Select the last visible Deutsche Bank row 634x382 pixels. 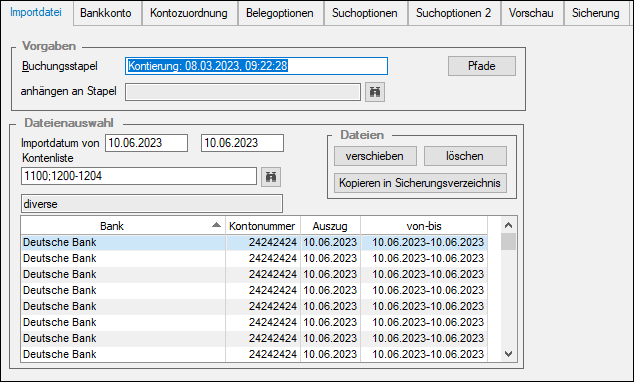point(254,355)
